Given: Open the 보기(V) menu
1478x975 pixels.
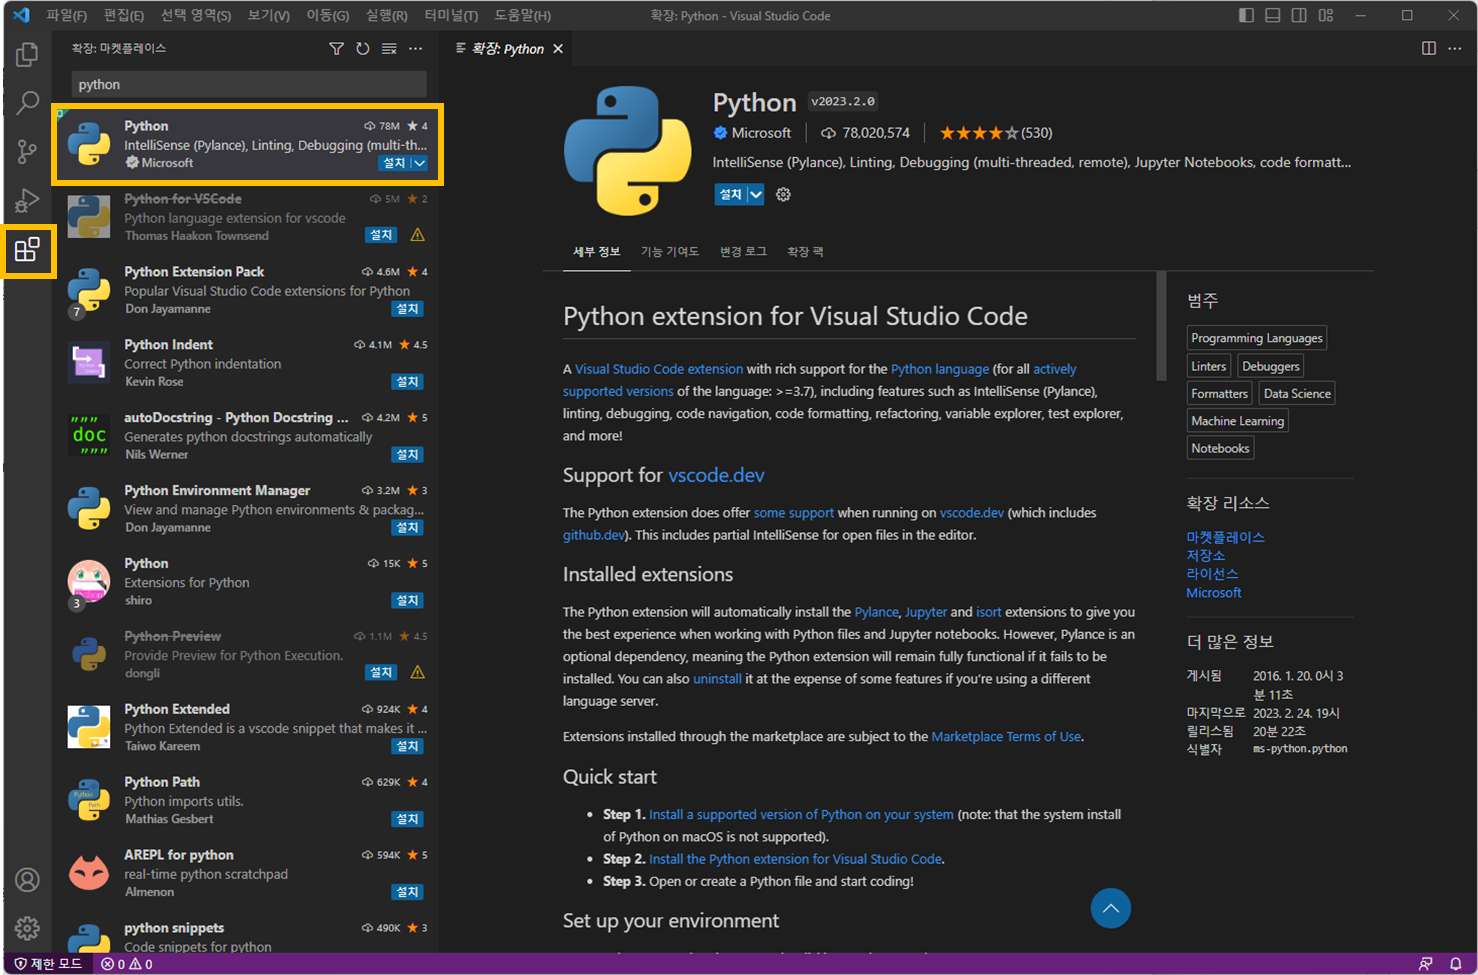Looking at the screenshot, I should 269,15.
